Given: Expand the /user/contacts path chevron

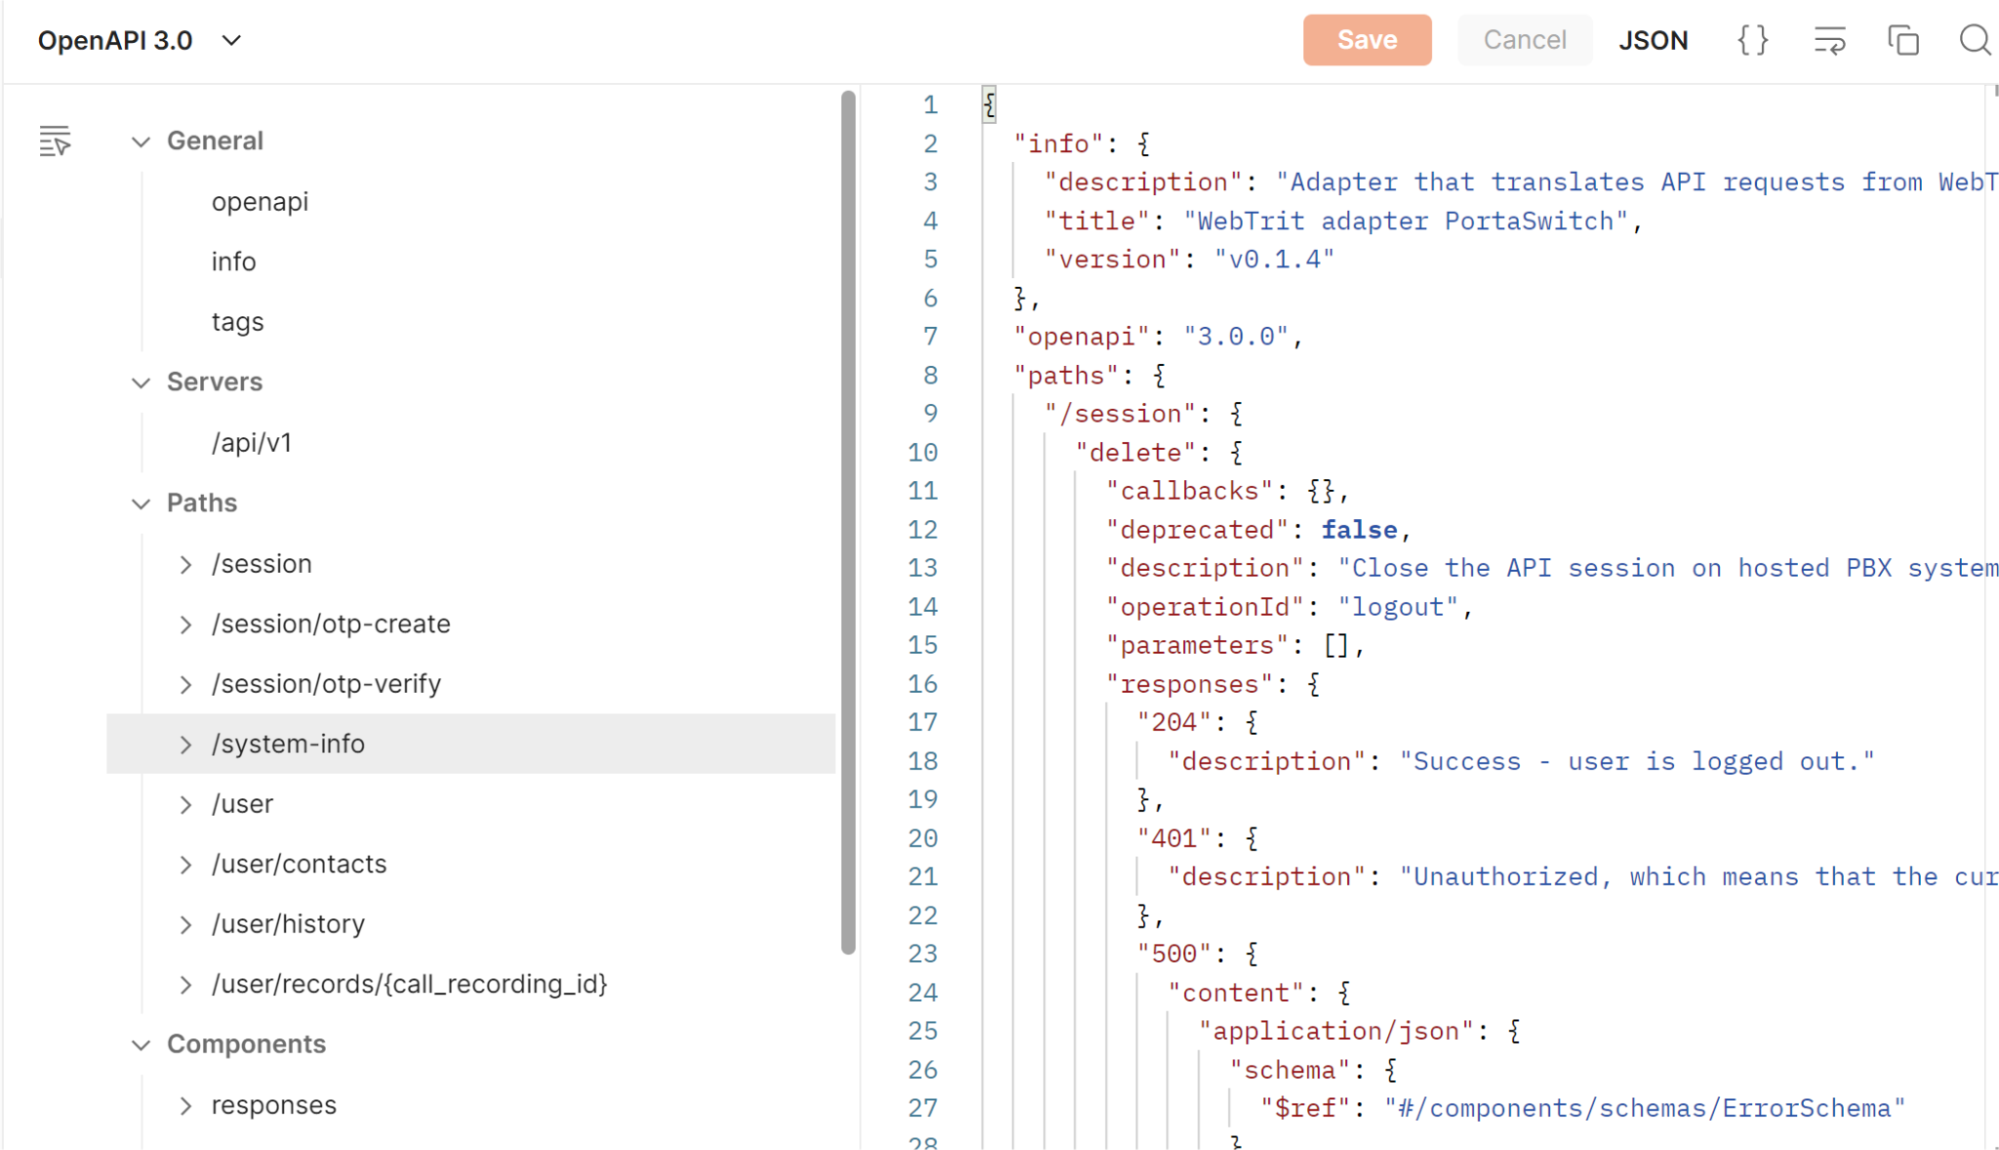Looking at the screenshot, I should [186, 865].
